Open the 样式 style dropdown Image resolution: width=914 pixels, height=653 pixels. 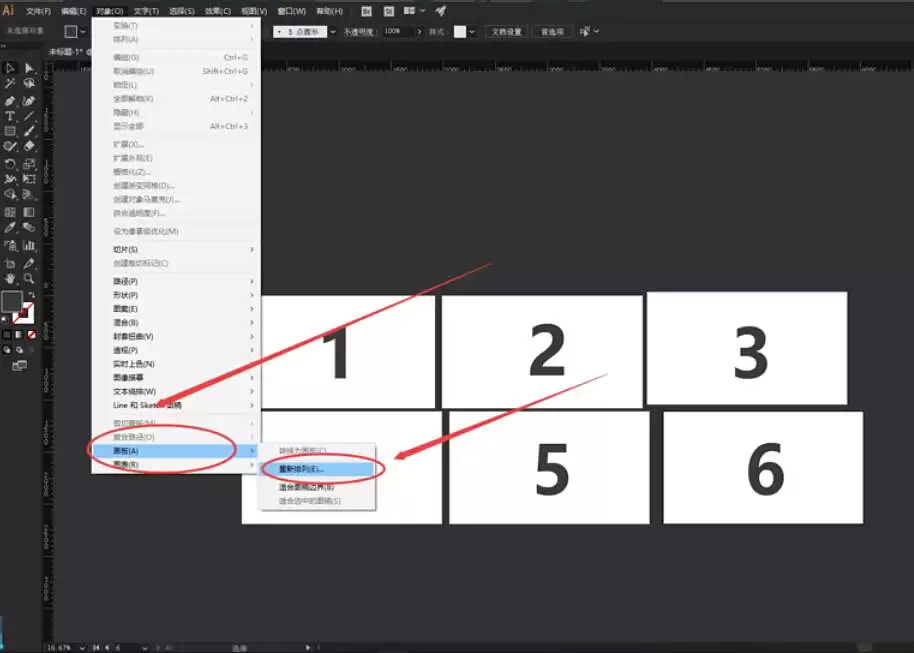(x=471, y=32)
